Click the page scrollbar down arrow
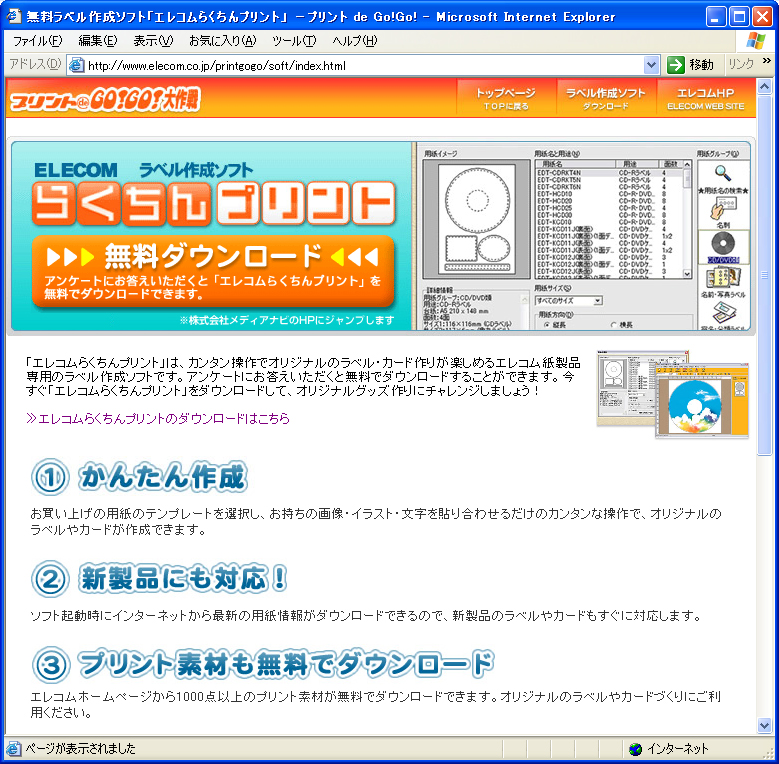 tap(764, 725)
